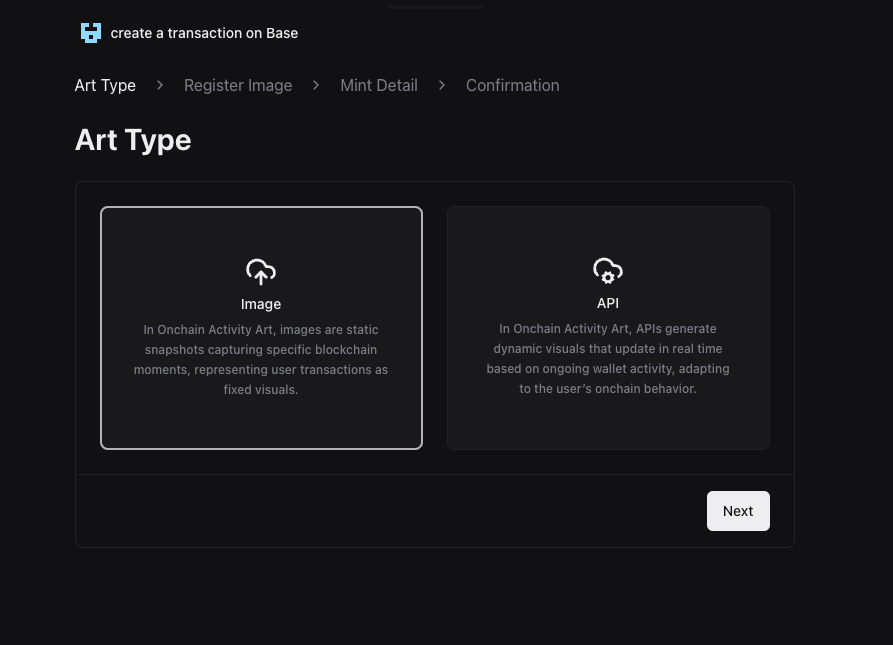
Task: Click the drag handle bar at top
Action: [435, 6]
